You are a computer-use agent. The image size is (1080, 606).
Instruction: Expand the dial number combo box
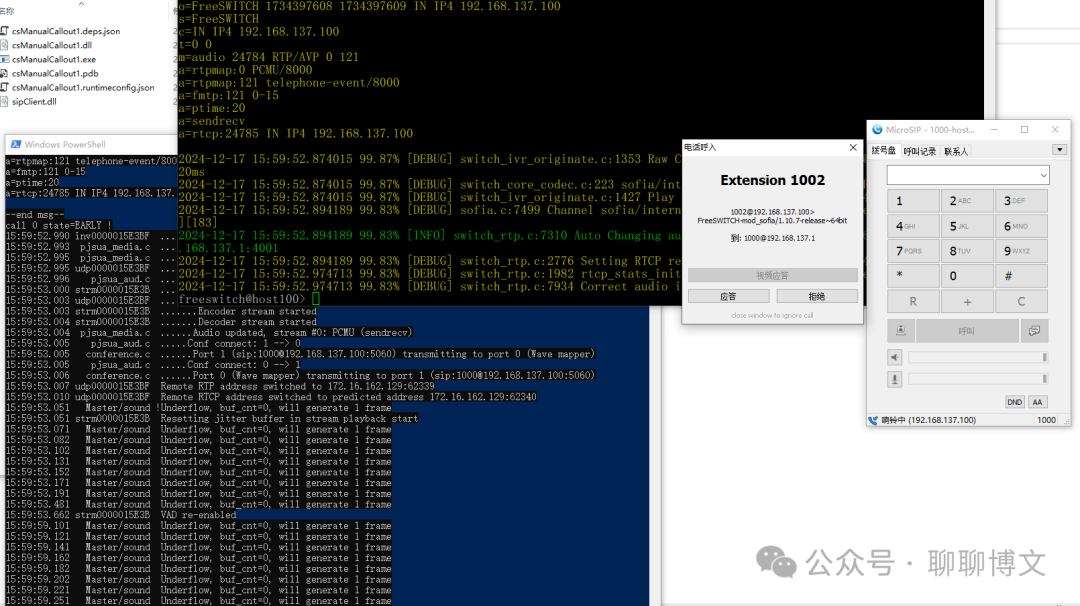pos(1043,175)
